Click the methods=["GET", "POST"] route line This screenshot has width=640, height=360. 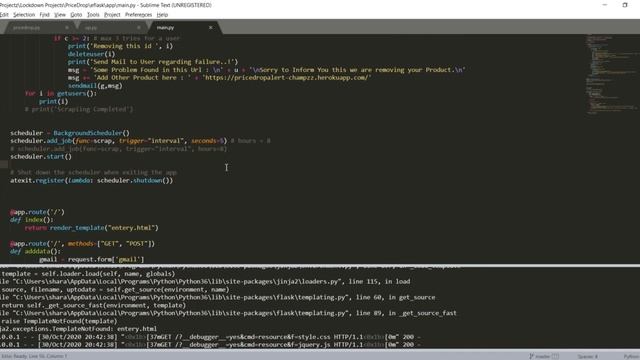(82, 244)
